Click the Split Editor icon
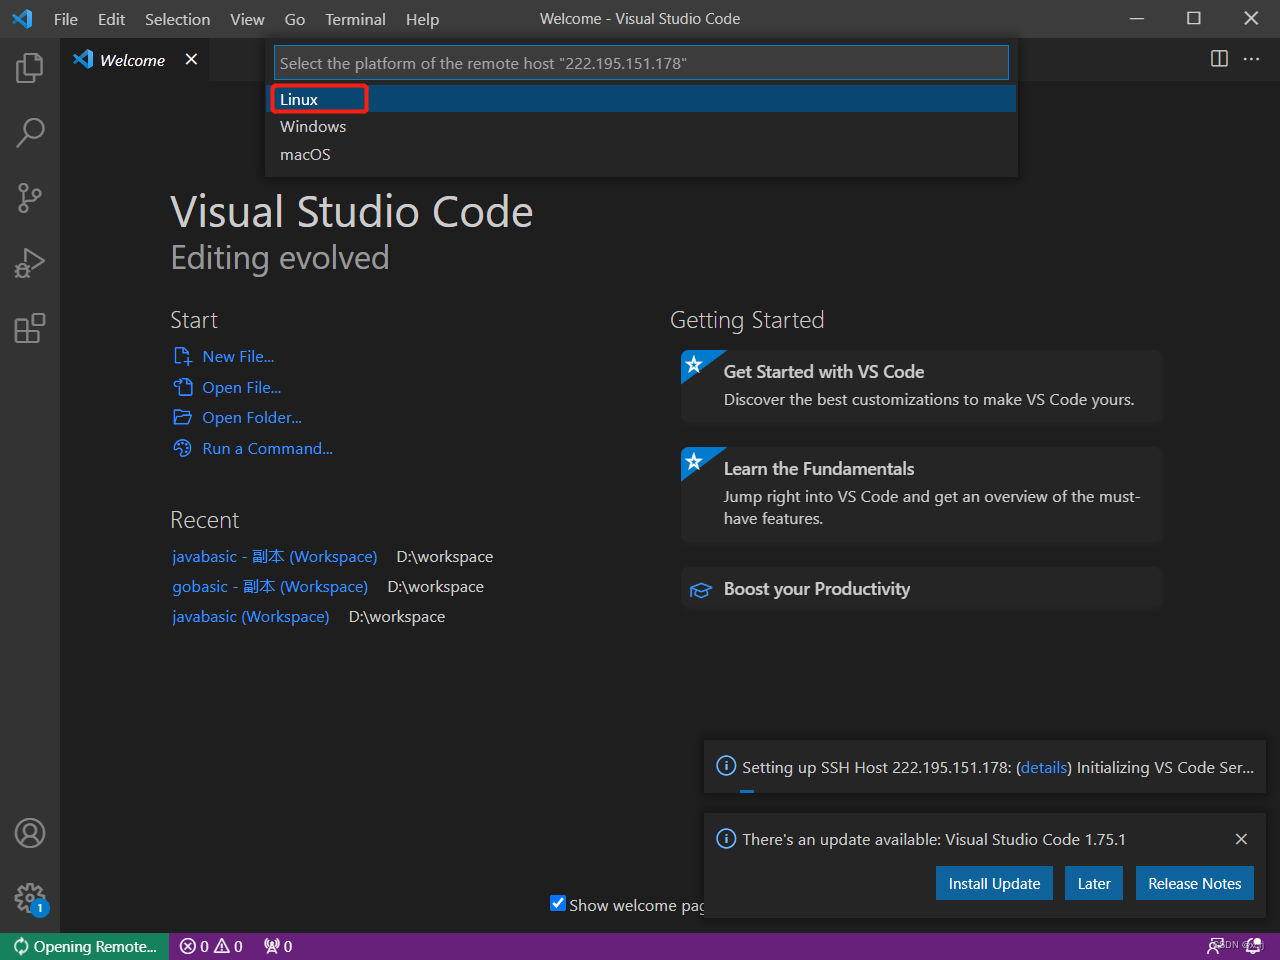The image size is (1280, 960). (1219, 59)
